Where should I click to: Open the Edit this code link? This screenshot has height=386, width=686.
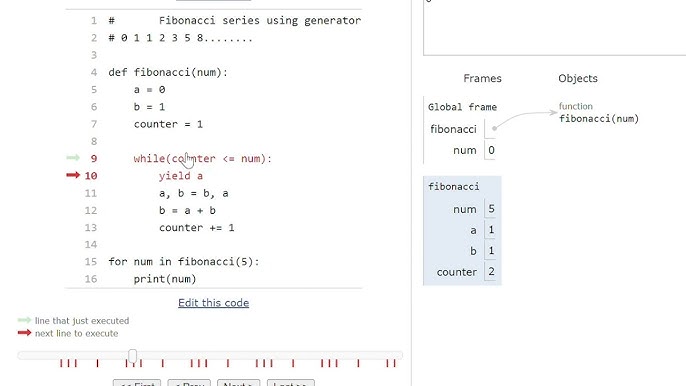[214, 303]
